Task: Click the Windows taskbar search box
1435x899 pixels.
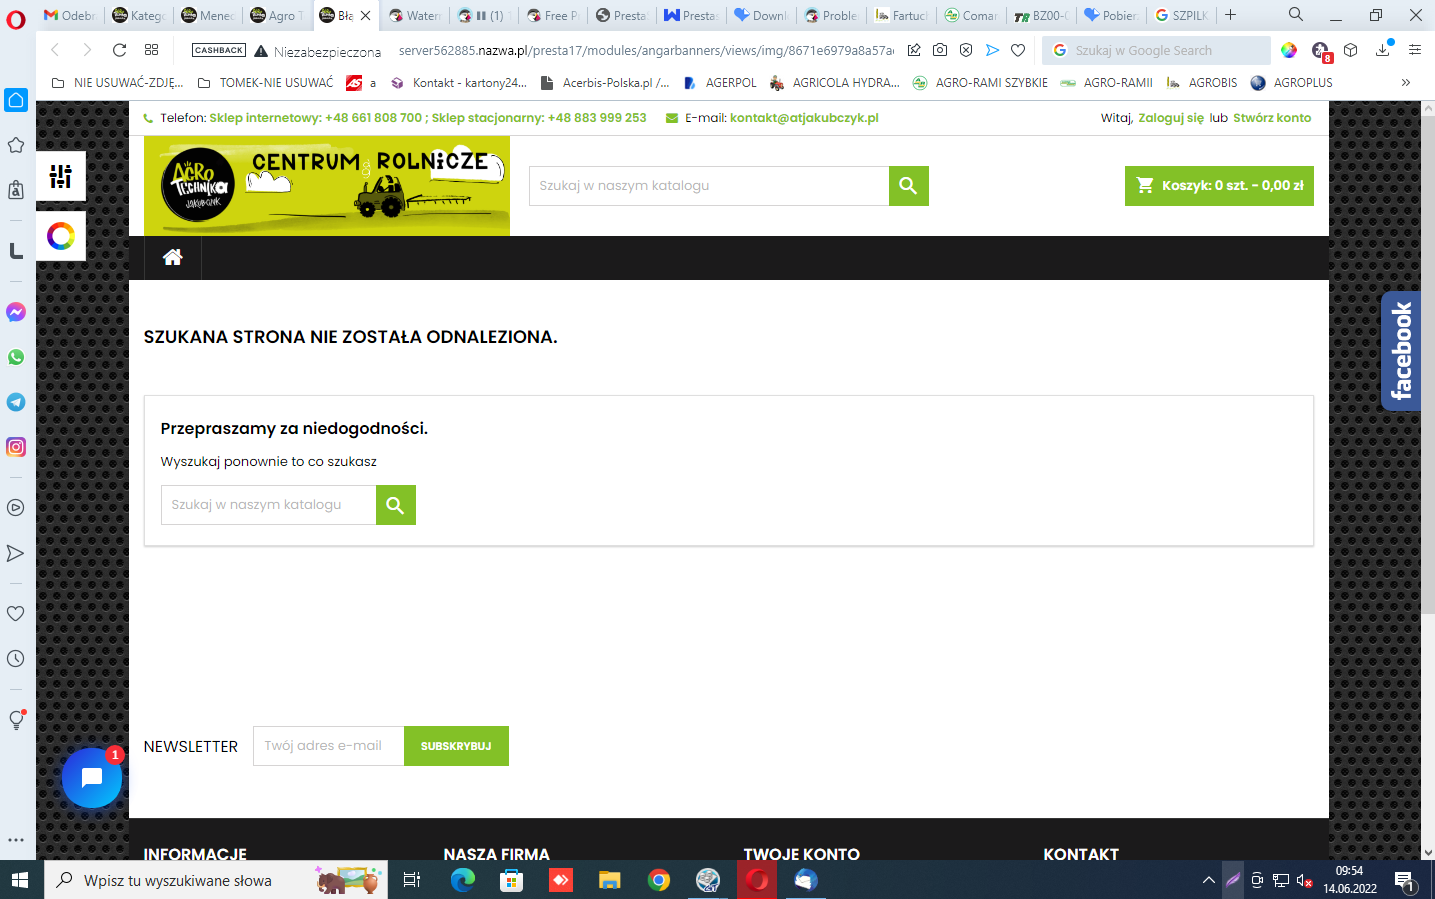Action: [x=216, y=880]
